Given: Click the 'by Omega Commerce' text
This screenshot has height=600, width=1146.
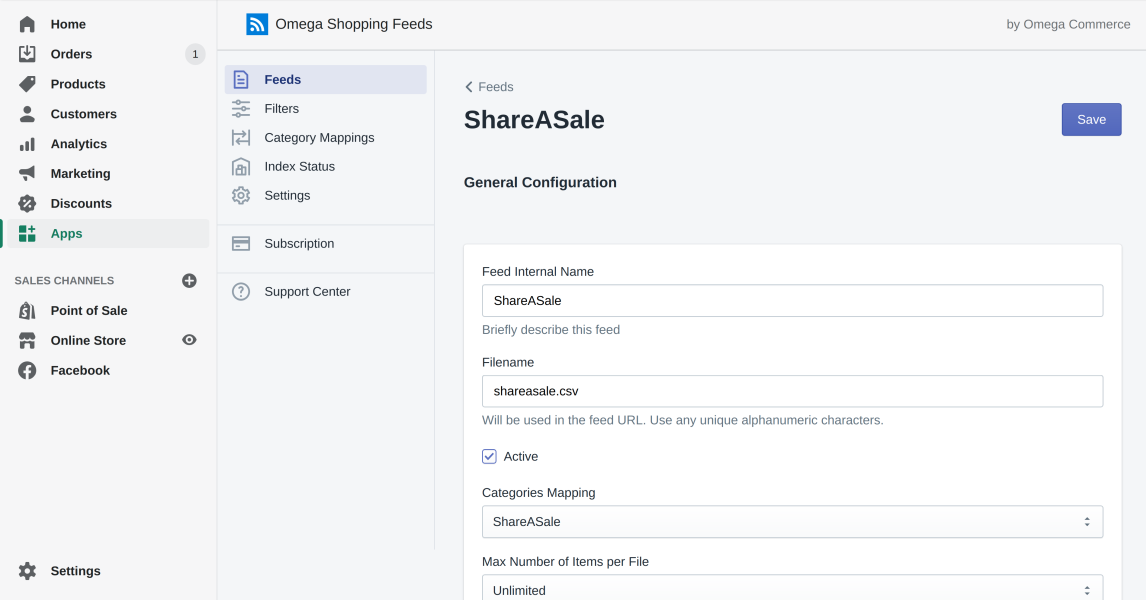Looking at the screenshot, I should point(1069,24).
